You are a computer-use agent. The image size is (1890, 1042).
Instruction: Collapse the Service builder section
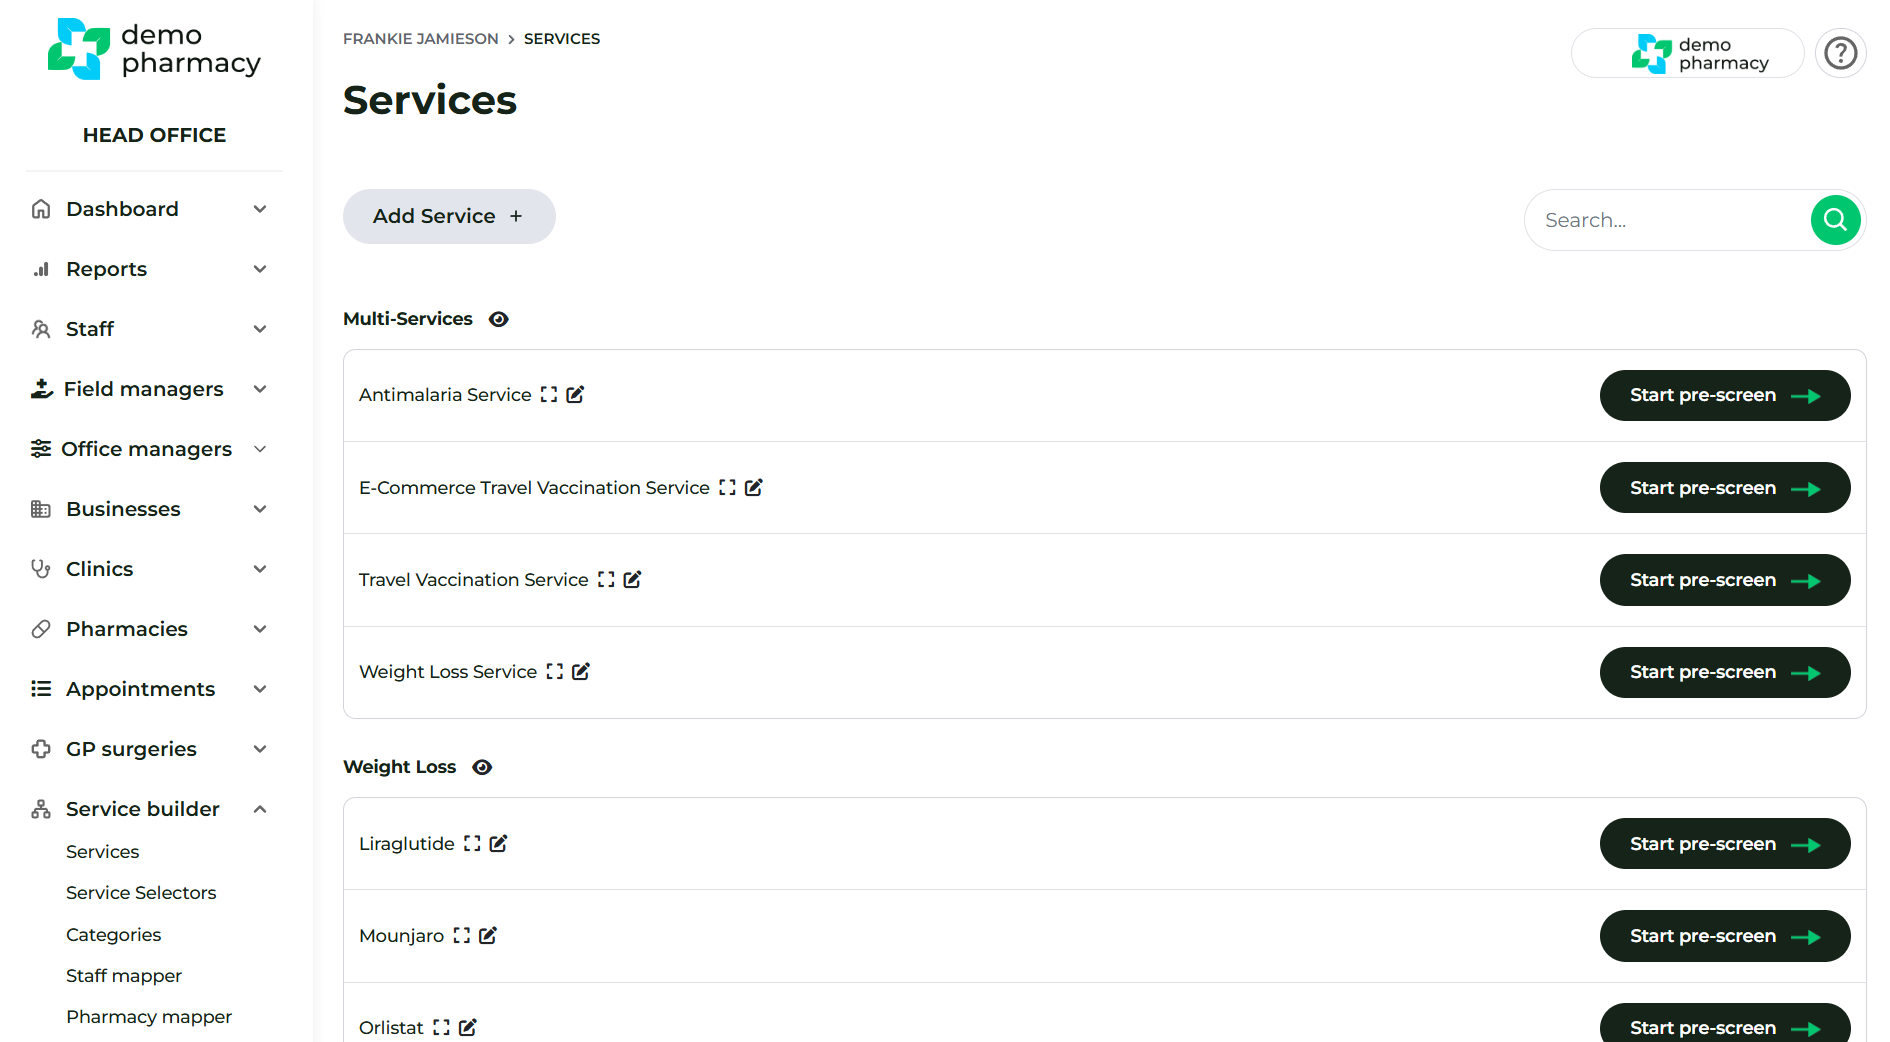click(x=260, y=809)
